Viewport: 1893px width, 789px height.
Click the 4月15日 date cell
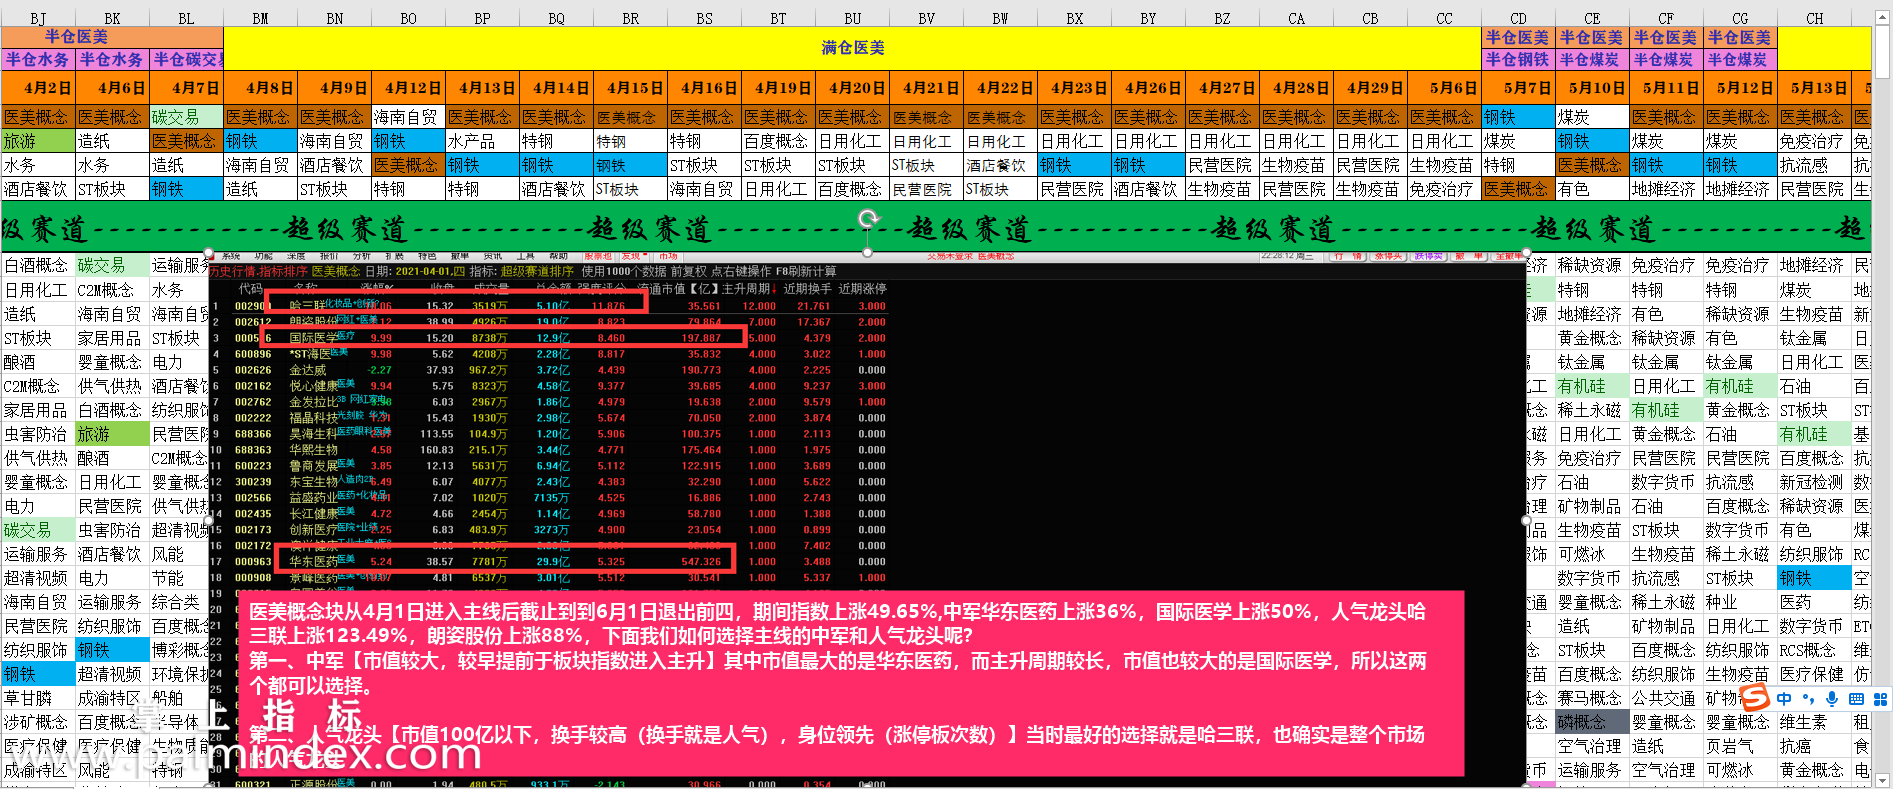(630, 87)
